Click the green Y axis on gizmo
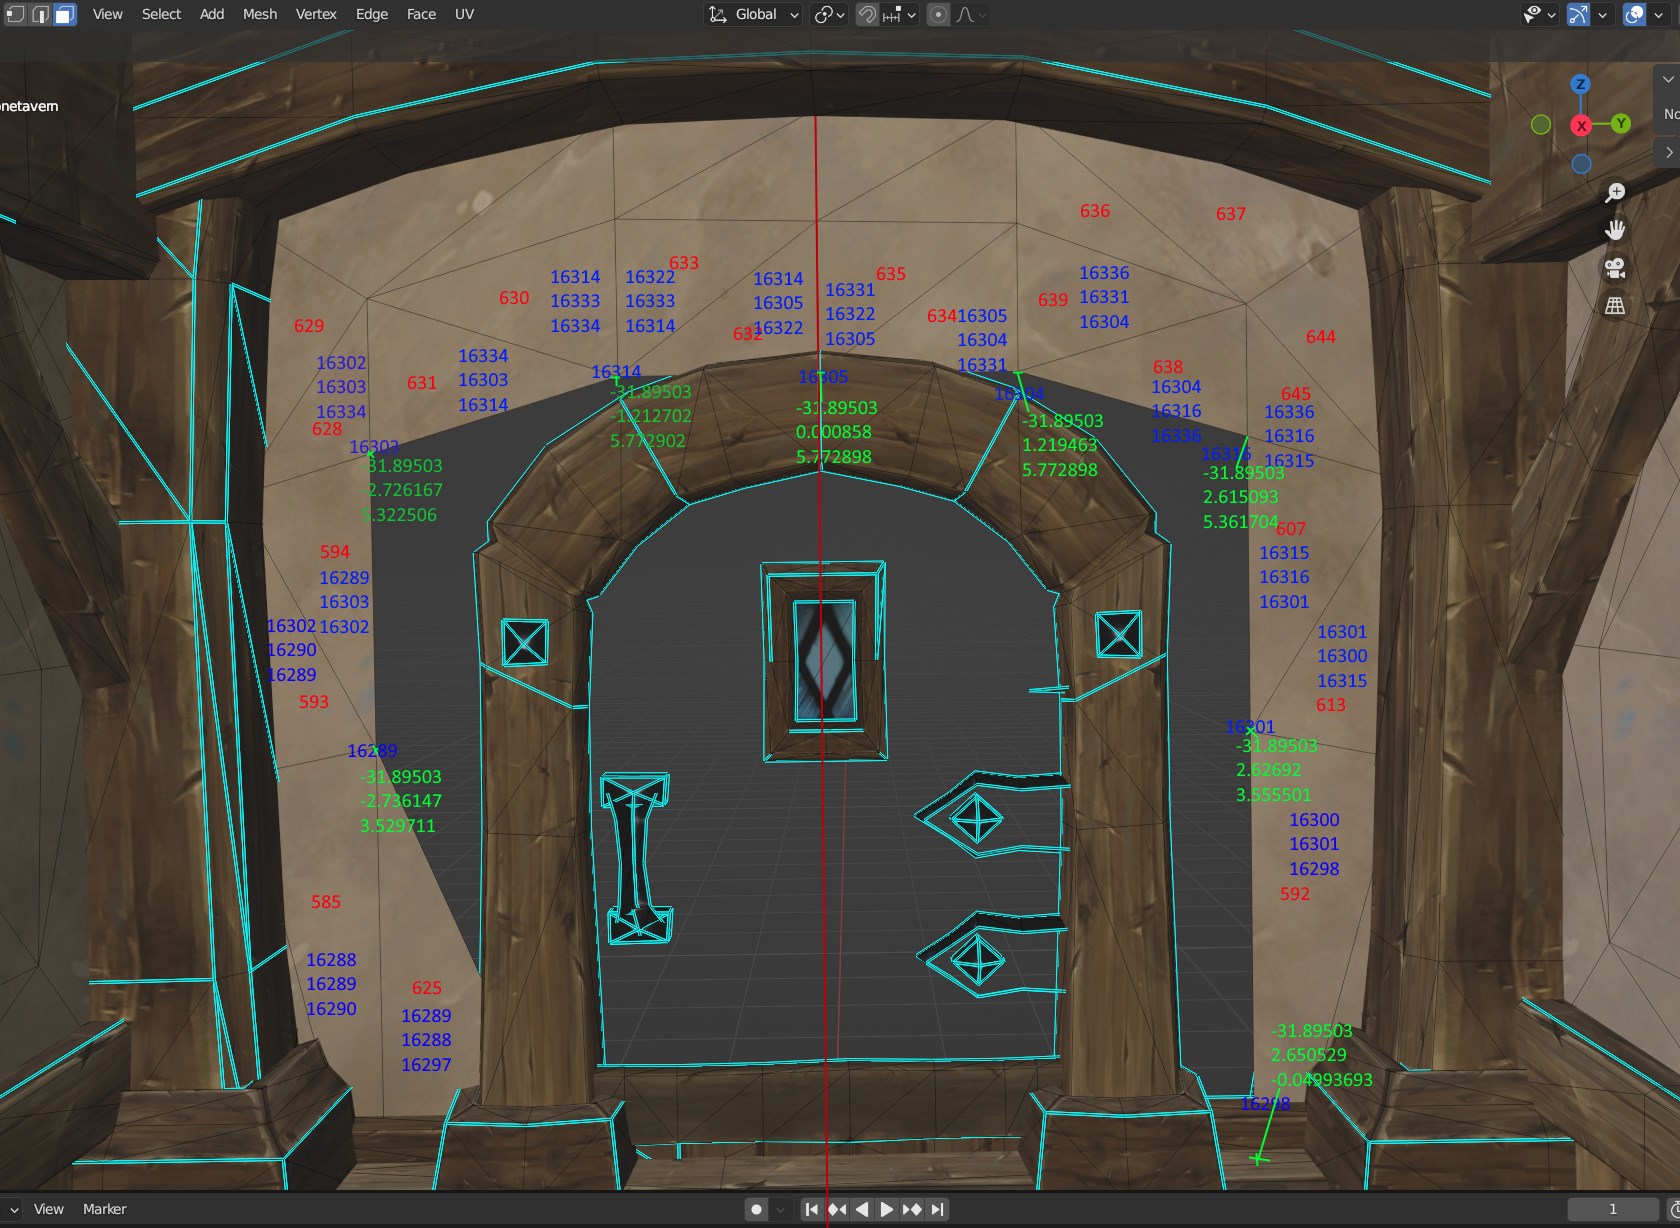 click(x=1620, y=123)
